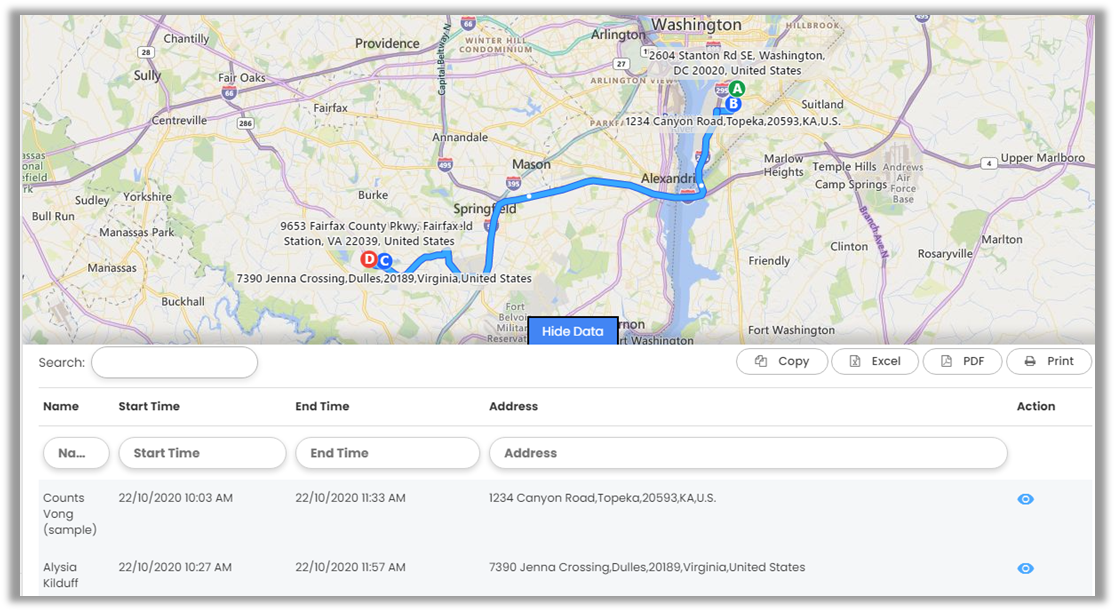The height and width of the screenshot is (612, 1116).
Task: Click the green A map marker
Action: click(737, 89)
